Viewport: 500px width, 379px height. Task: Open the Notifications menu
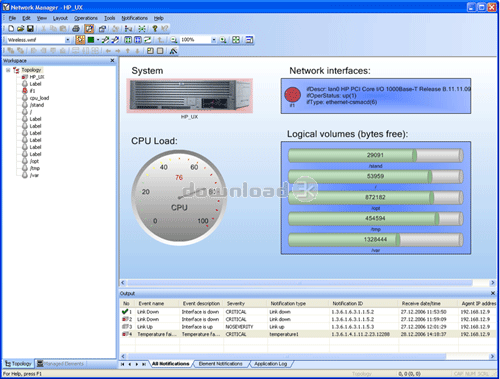pyautogui.click(x=134, y=18)
